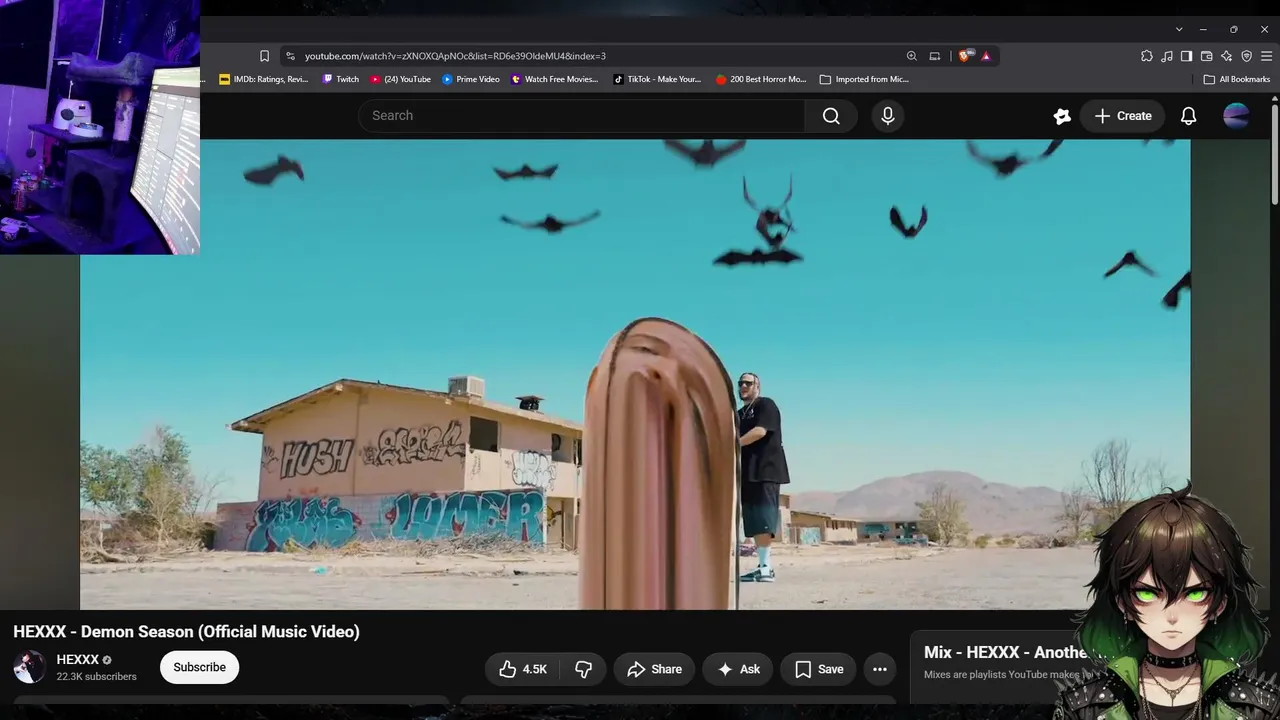Open YouTube notifications bell

1189,116
